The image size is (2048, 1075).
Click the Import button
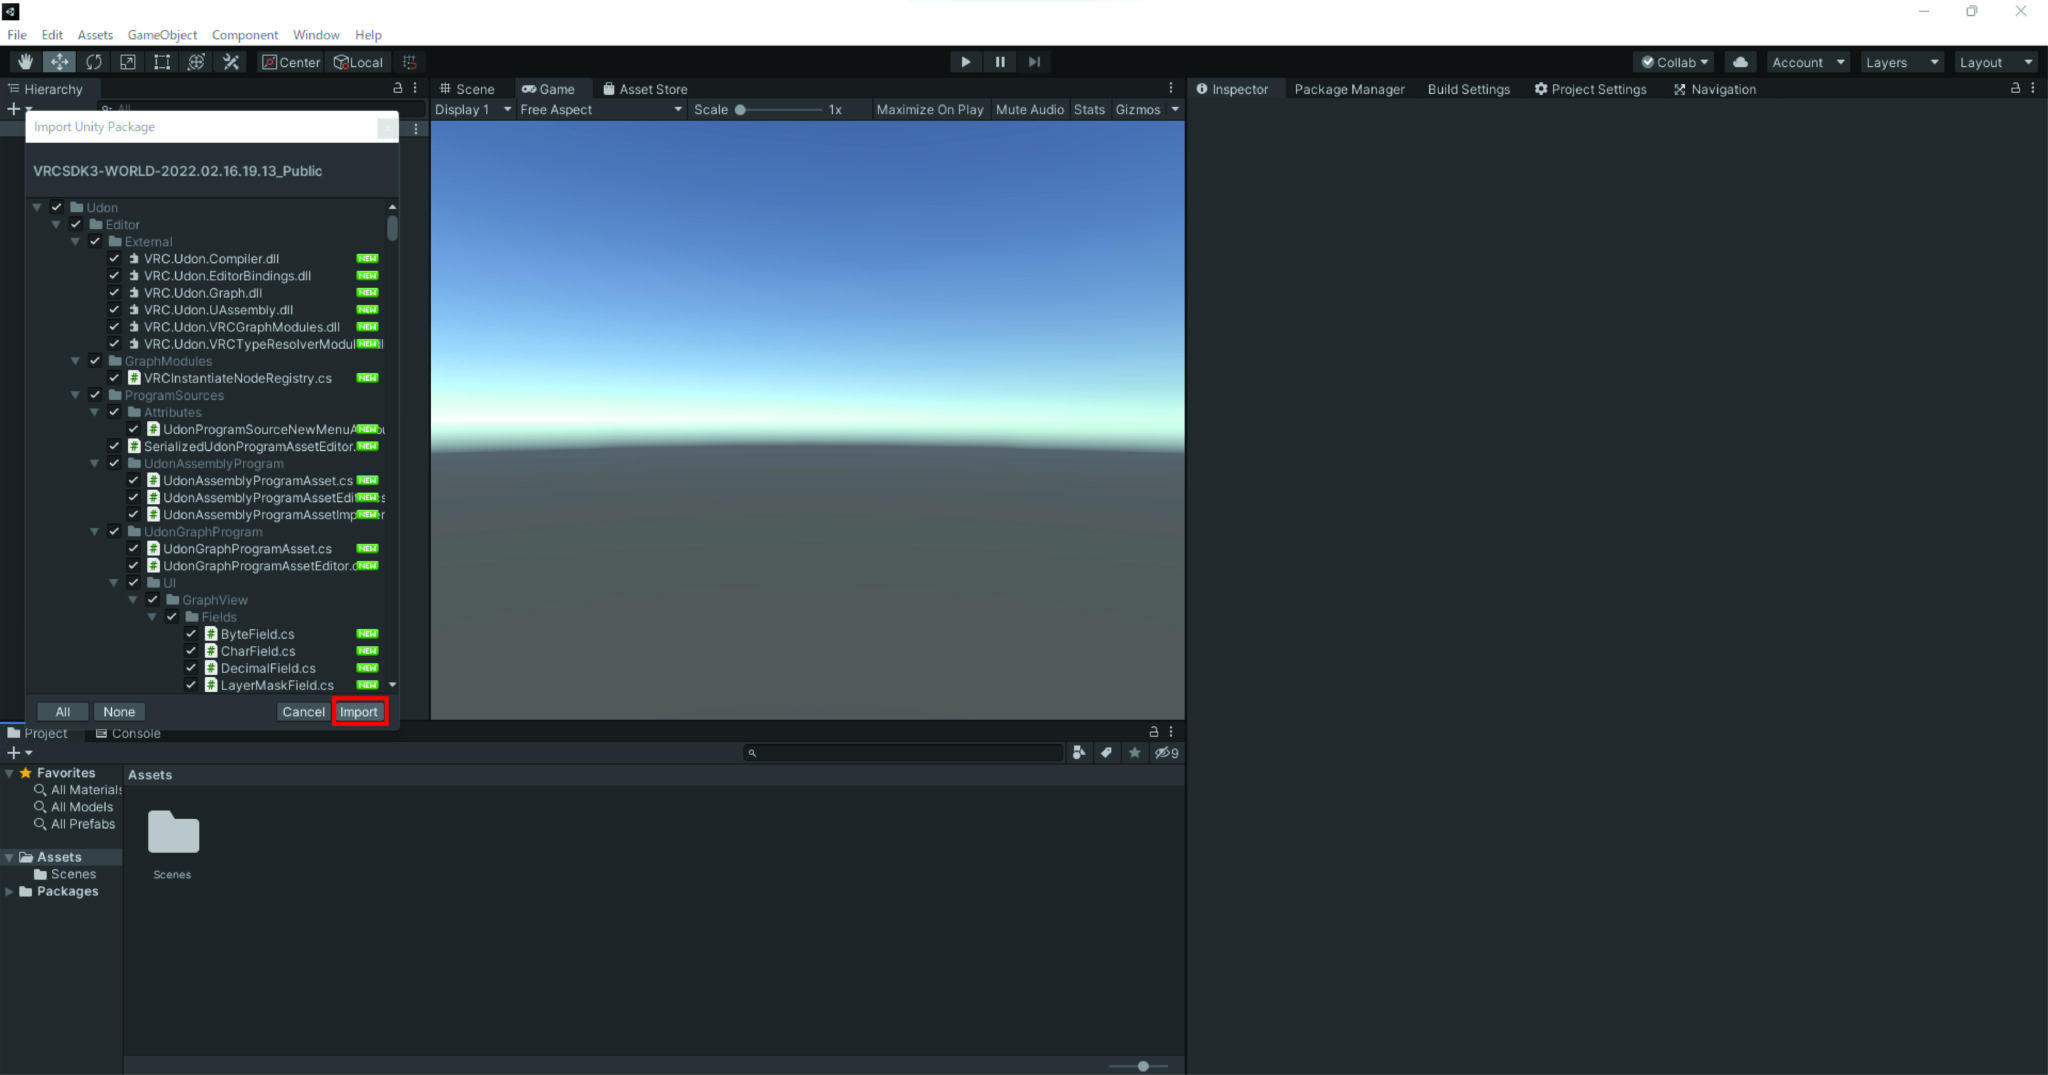click(x=360, y=711)
